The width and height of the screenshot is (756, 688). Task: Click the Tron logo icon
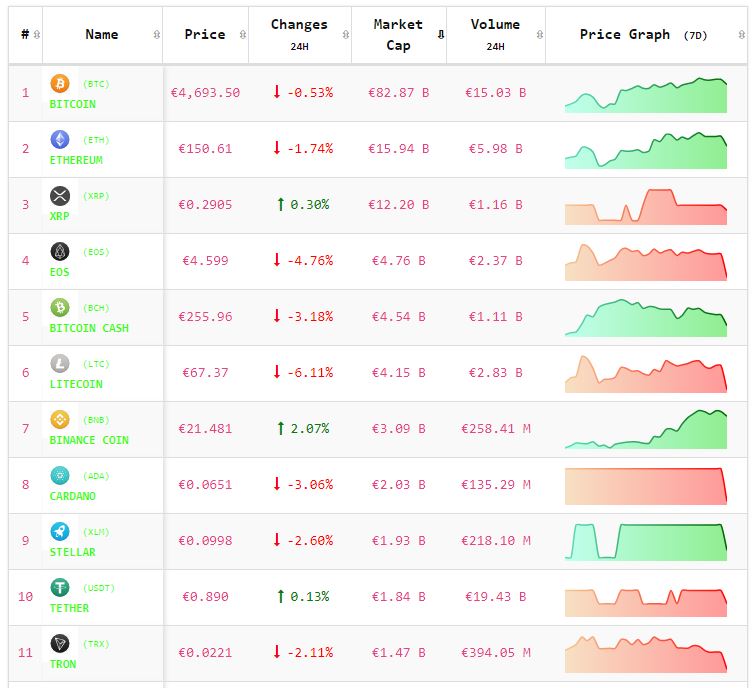(x=60, y=644)
